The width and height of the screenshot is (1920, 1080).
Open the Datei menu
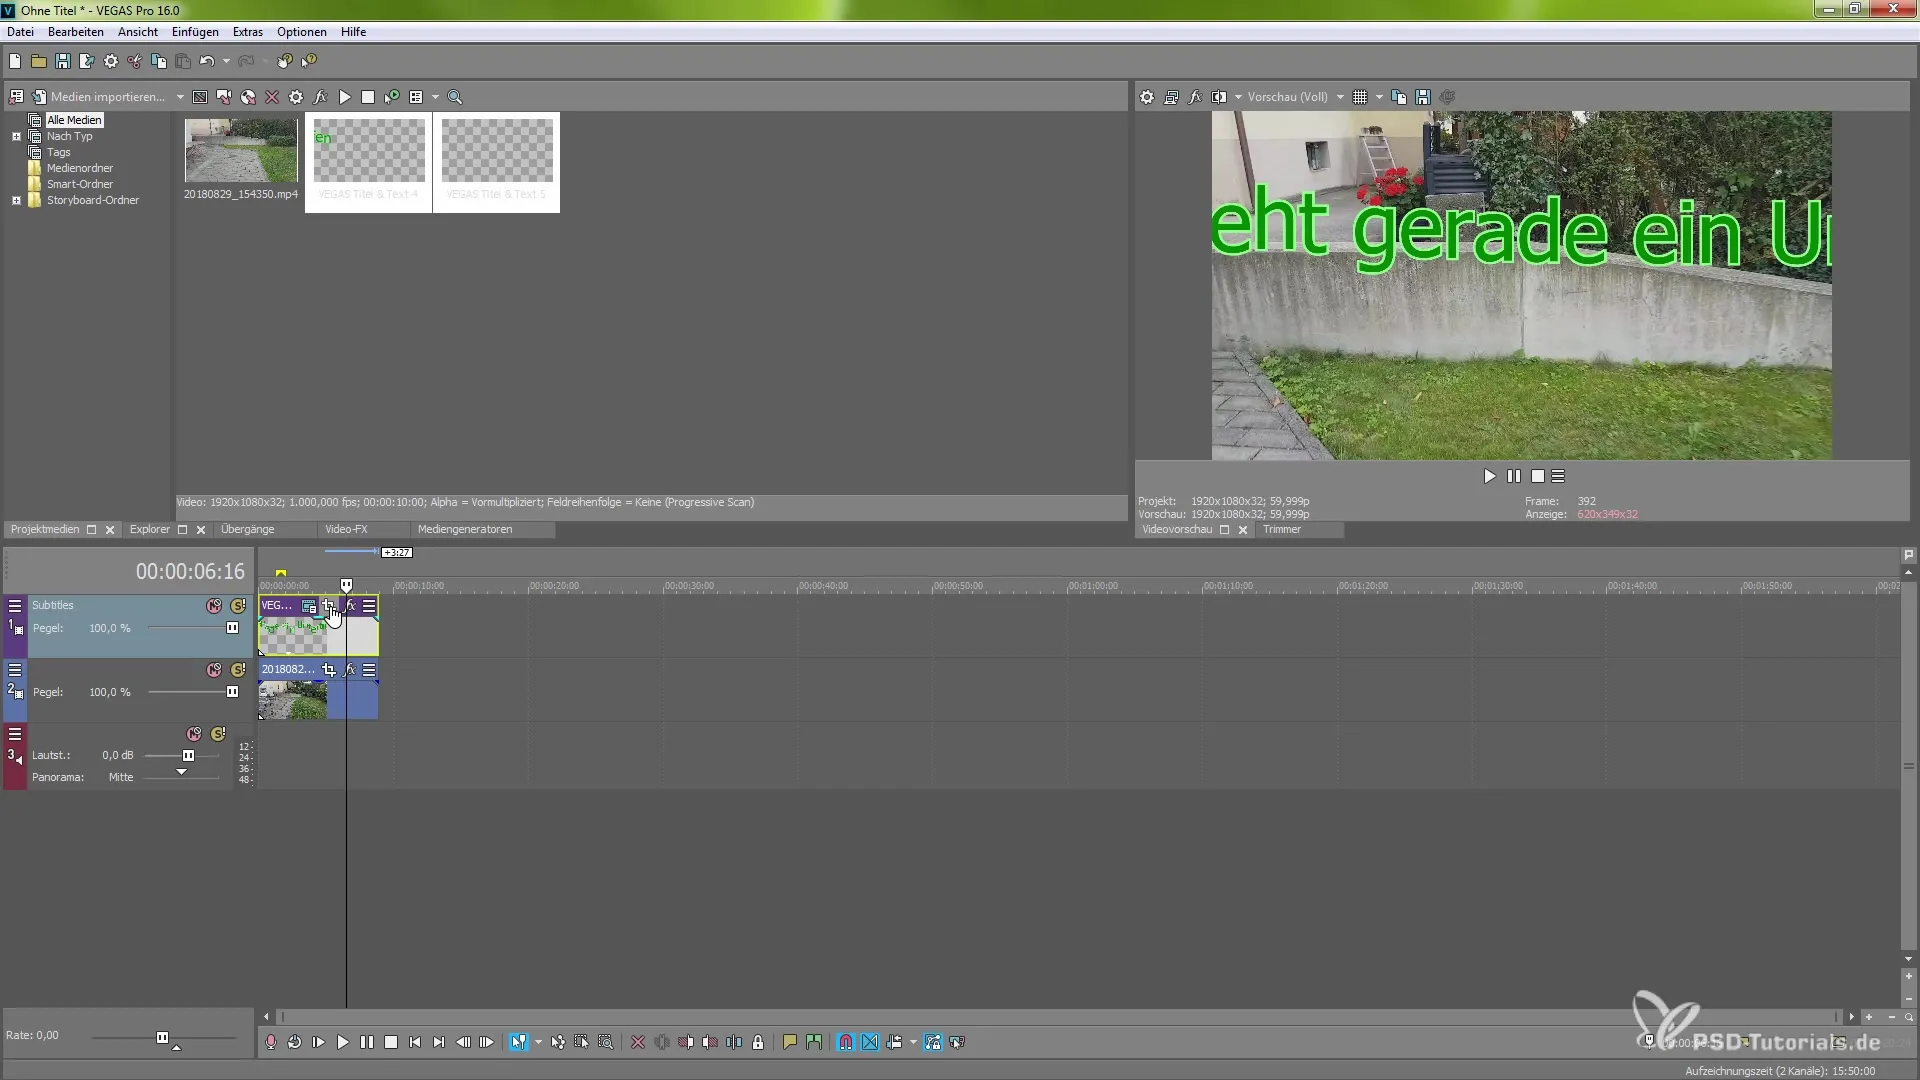pyautogui.click(x=21, y=32)
